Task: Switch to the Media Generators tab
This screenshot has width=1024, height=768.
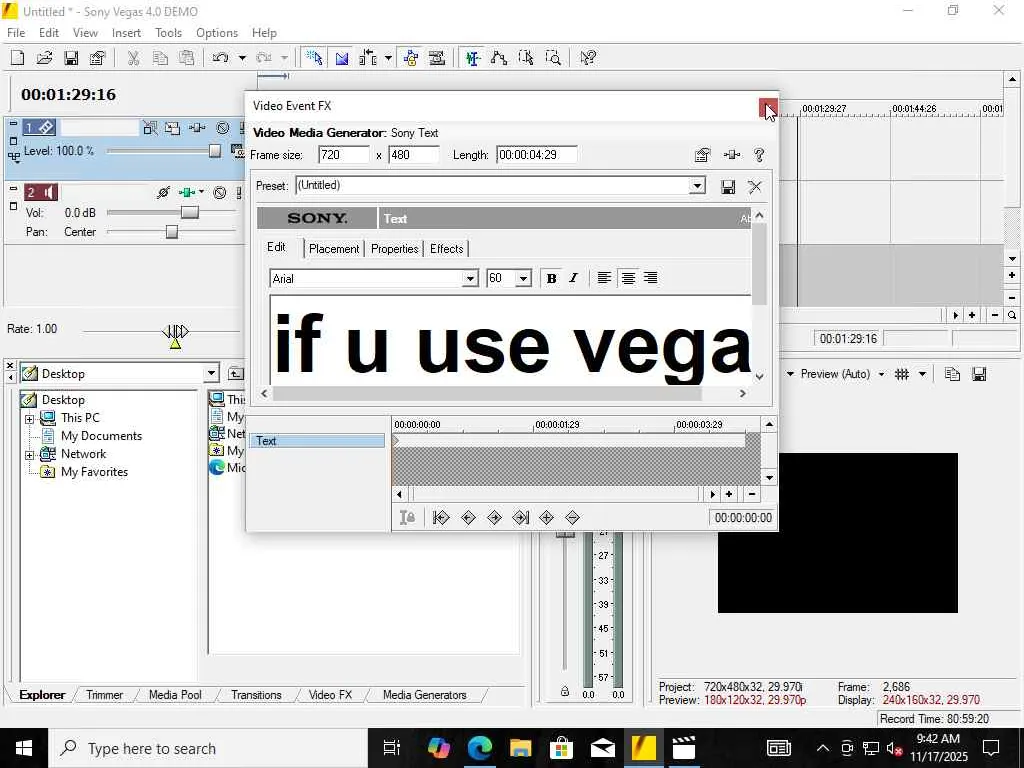Action: [424, 695]
